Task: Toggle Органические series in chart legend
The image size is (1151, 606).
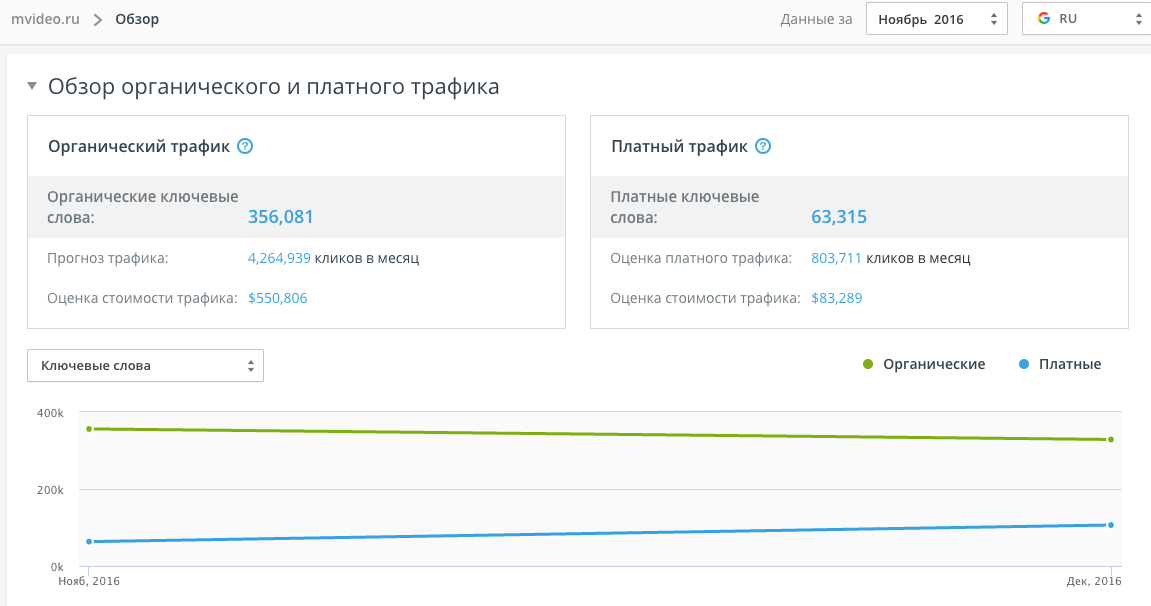Action: tap(925, 364)
